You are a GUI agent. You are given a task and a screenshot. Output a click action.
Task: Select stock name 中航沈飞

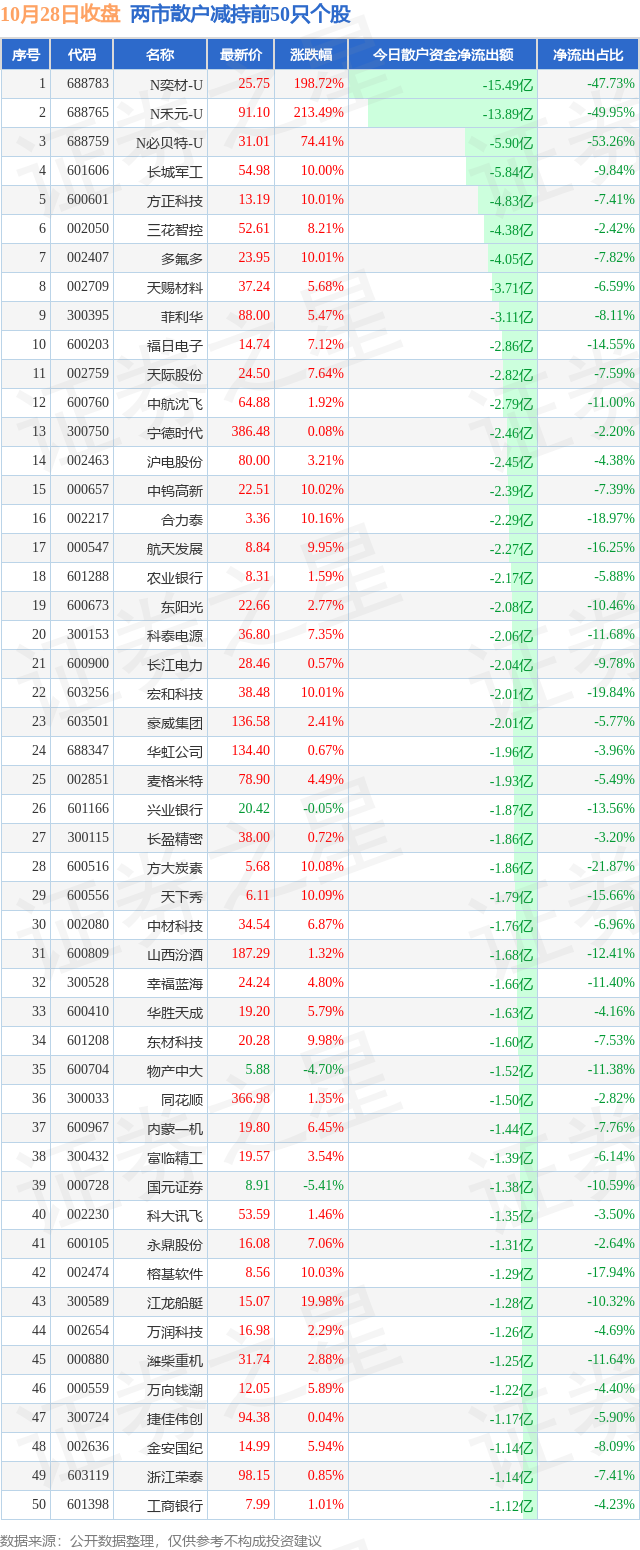175,403
